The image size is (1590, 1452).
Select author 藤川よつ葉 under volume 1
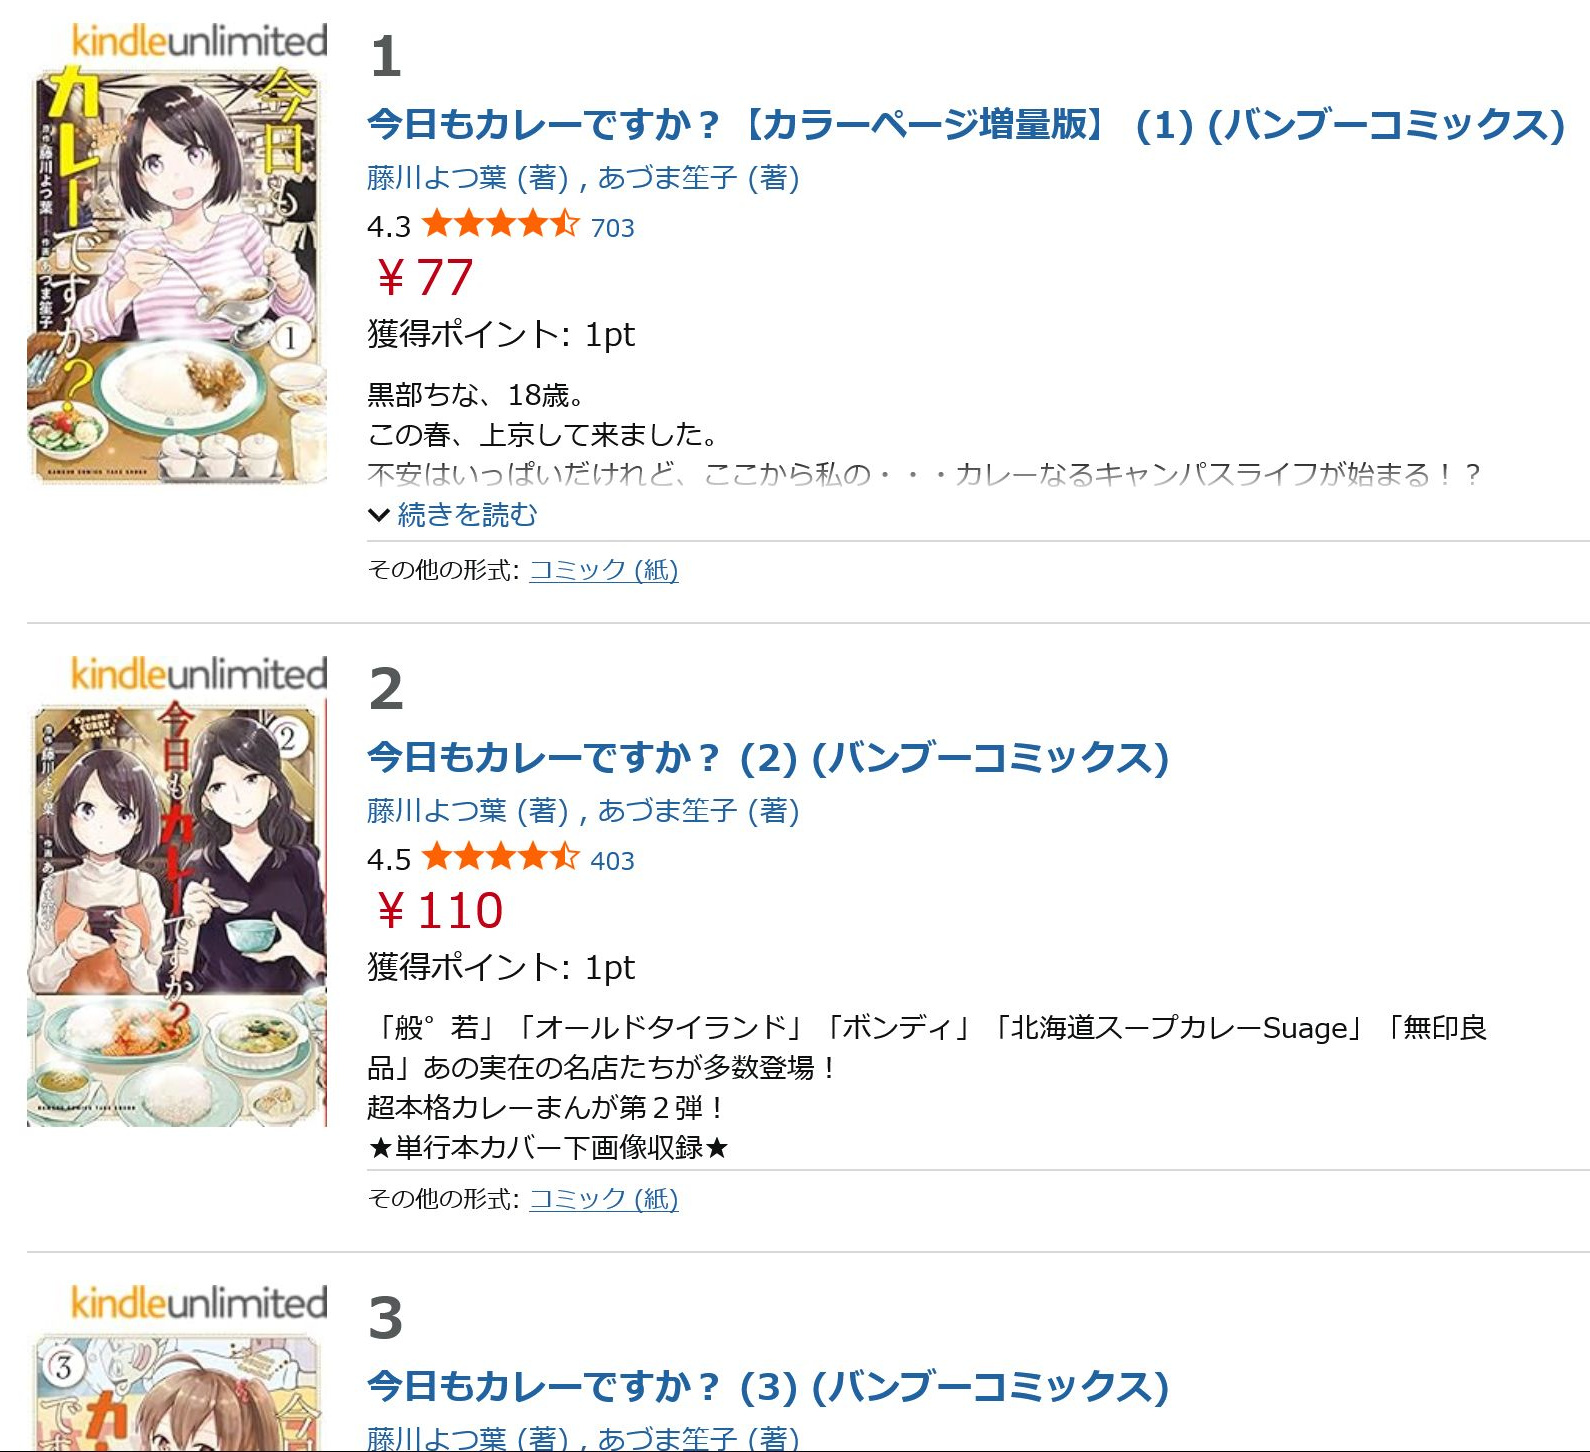tap(437, 178)
